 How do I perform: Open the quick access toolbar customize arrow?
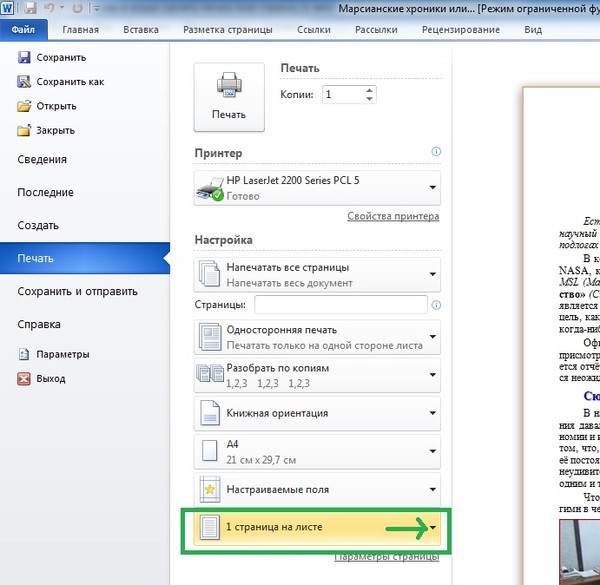click(x=96, y=8)
